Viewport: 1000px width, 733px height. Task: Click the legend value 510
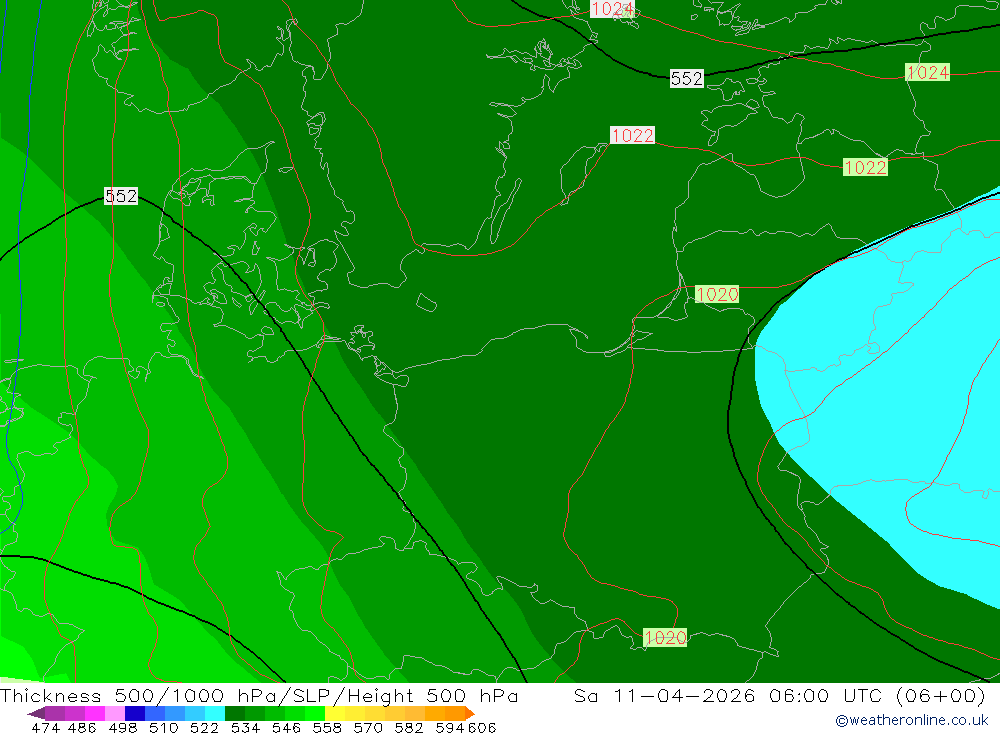pos(164,728)
